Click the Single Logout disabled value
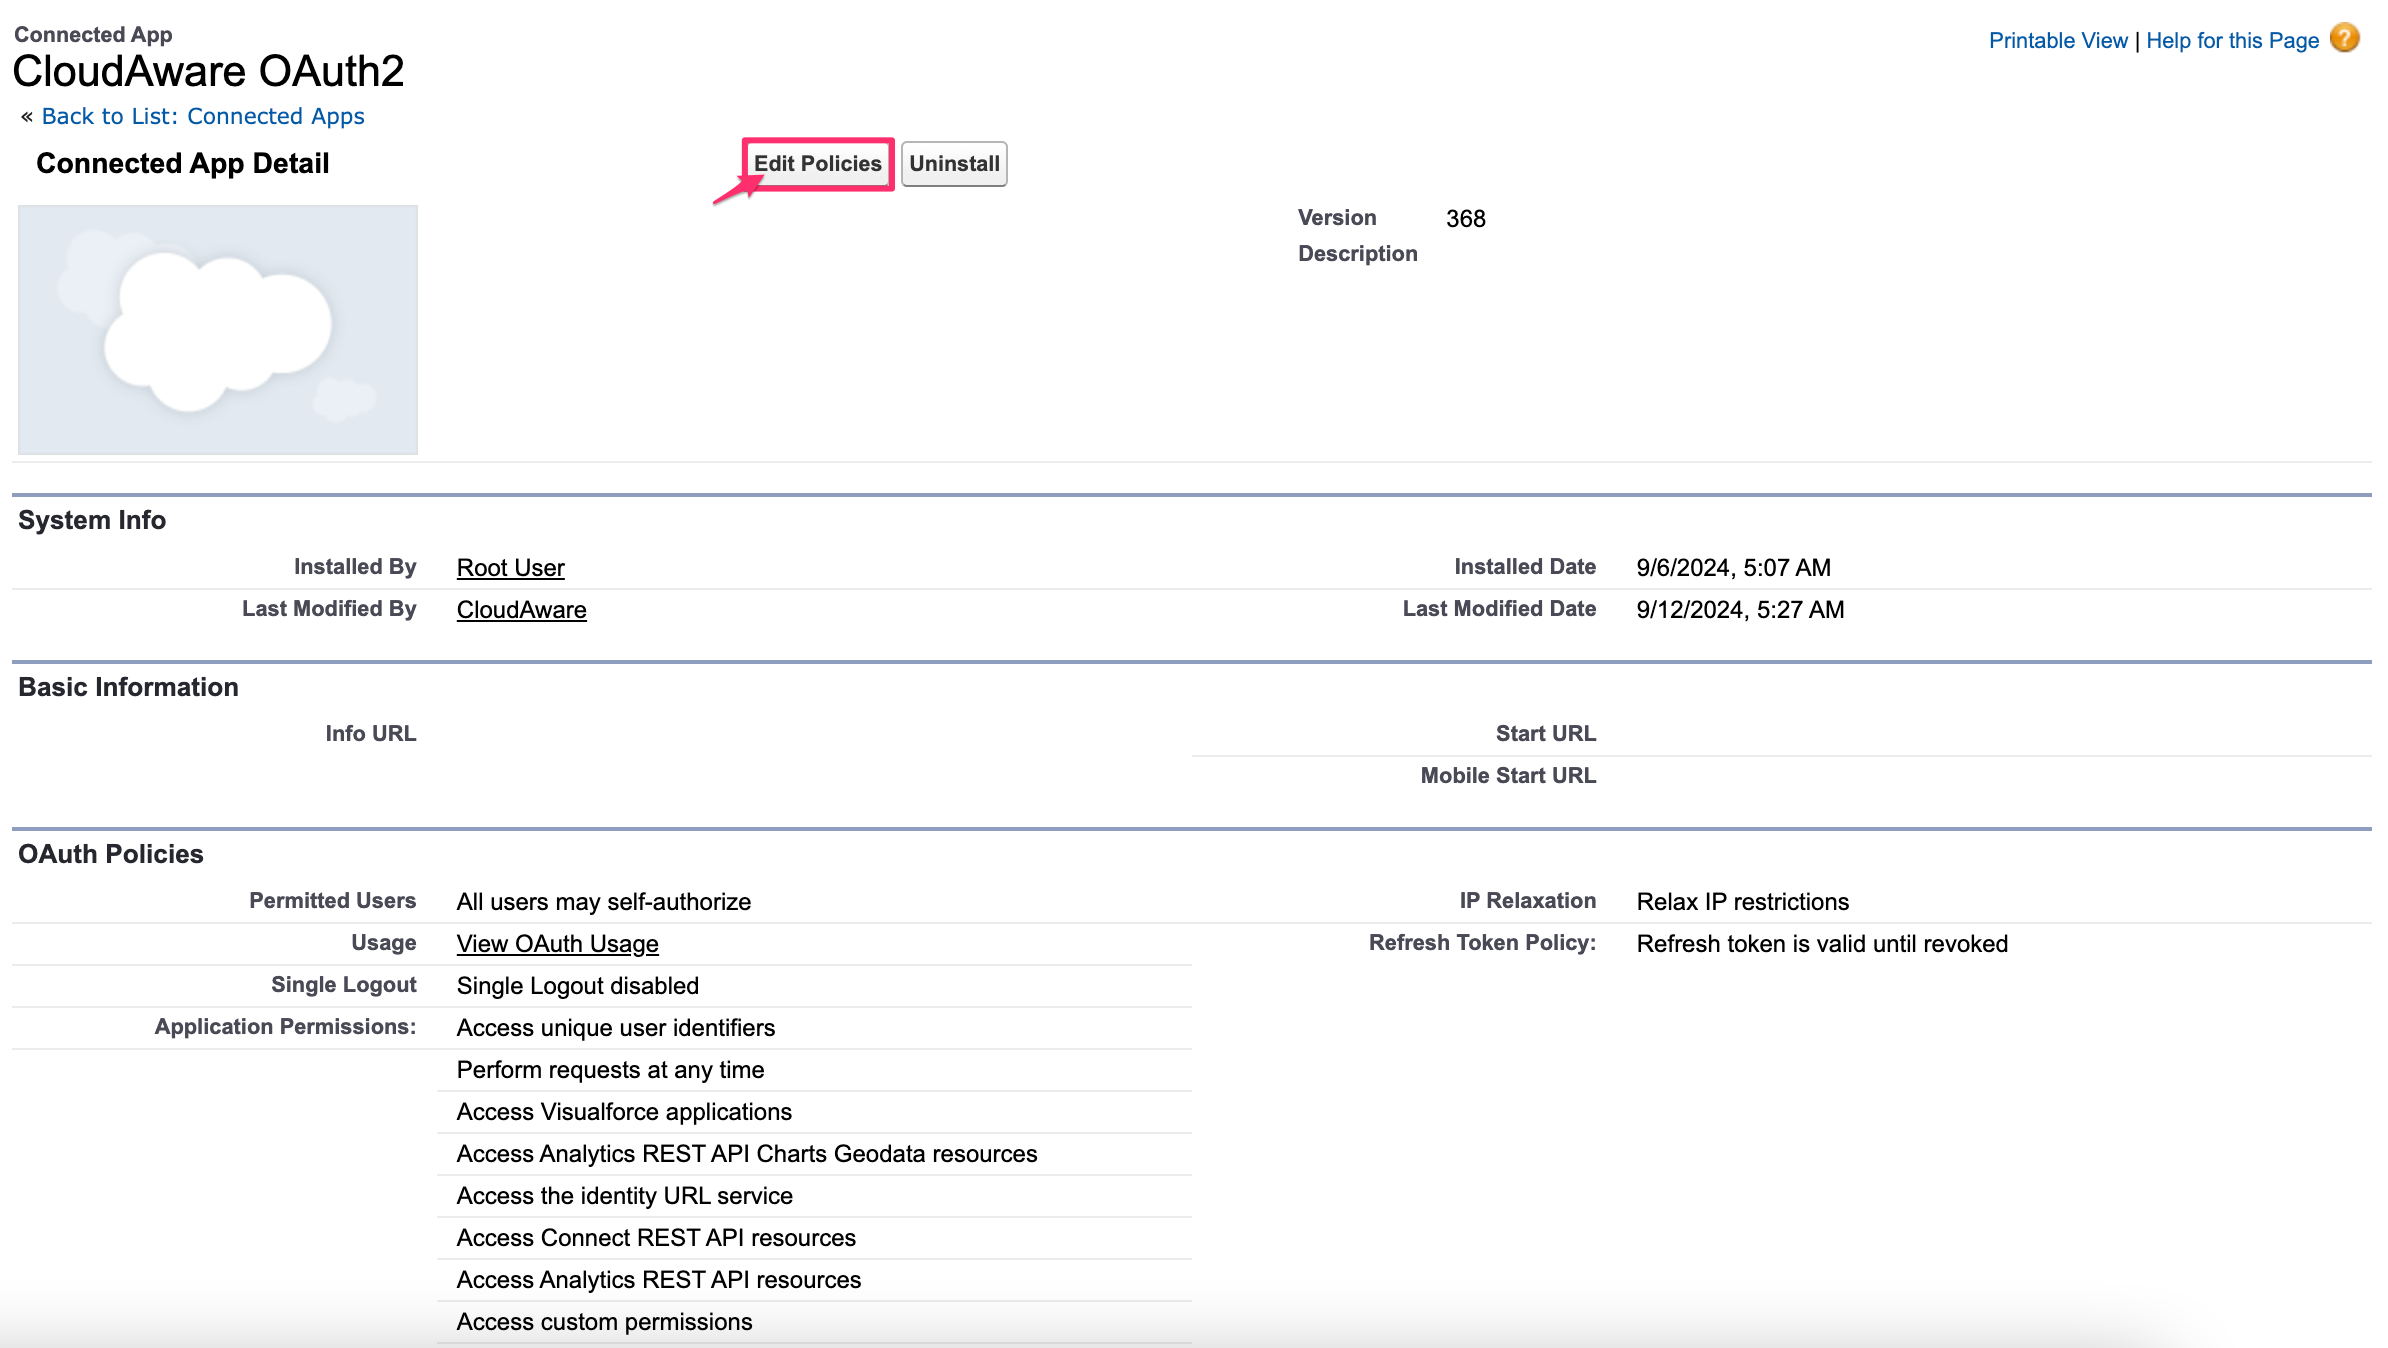This screenshot has height=1348, width=2388. point(577,985)
